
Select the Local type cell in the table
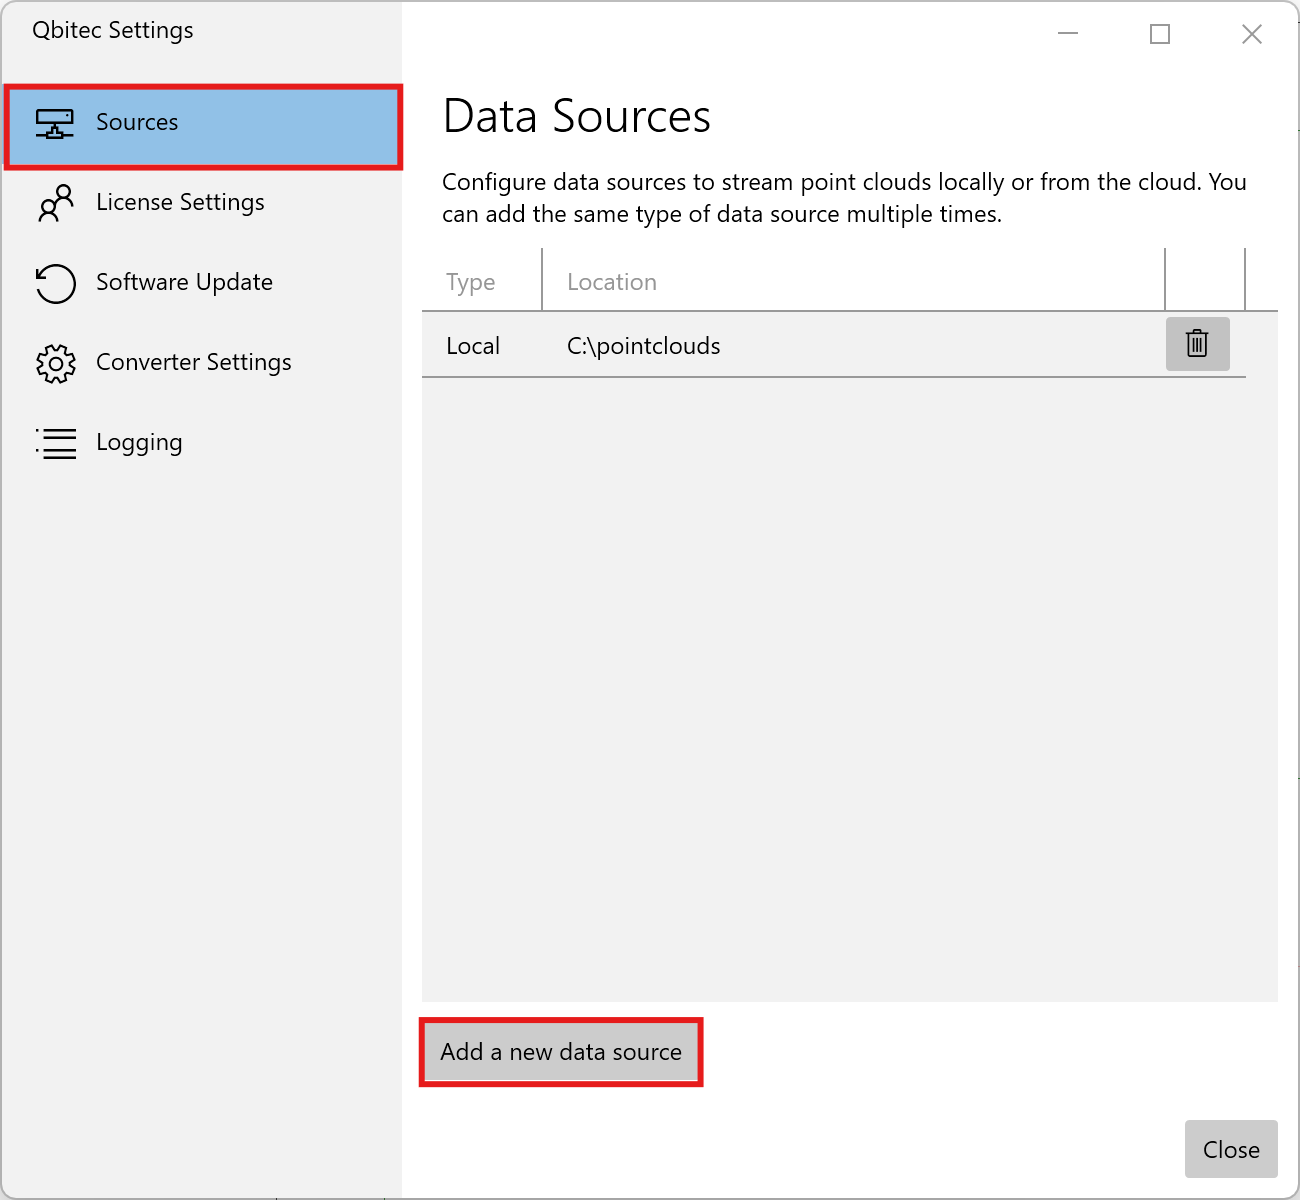tap(473, 346)
